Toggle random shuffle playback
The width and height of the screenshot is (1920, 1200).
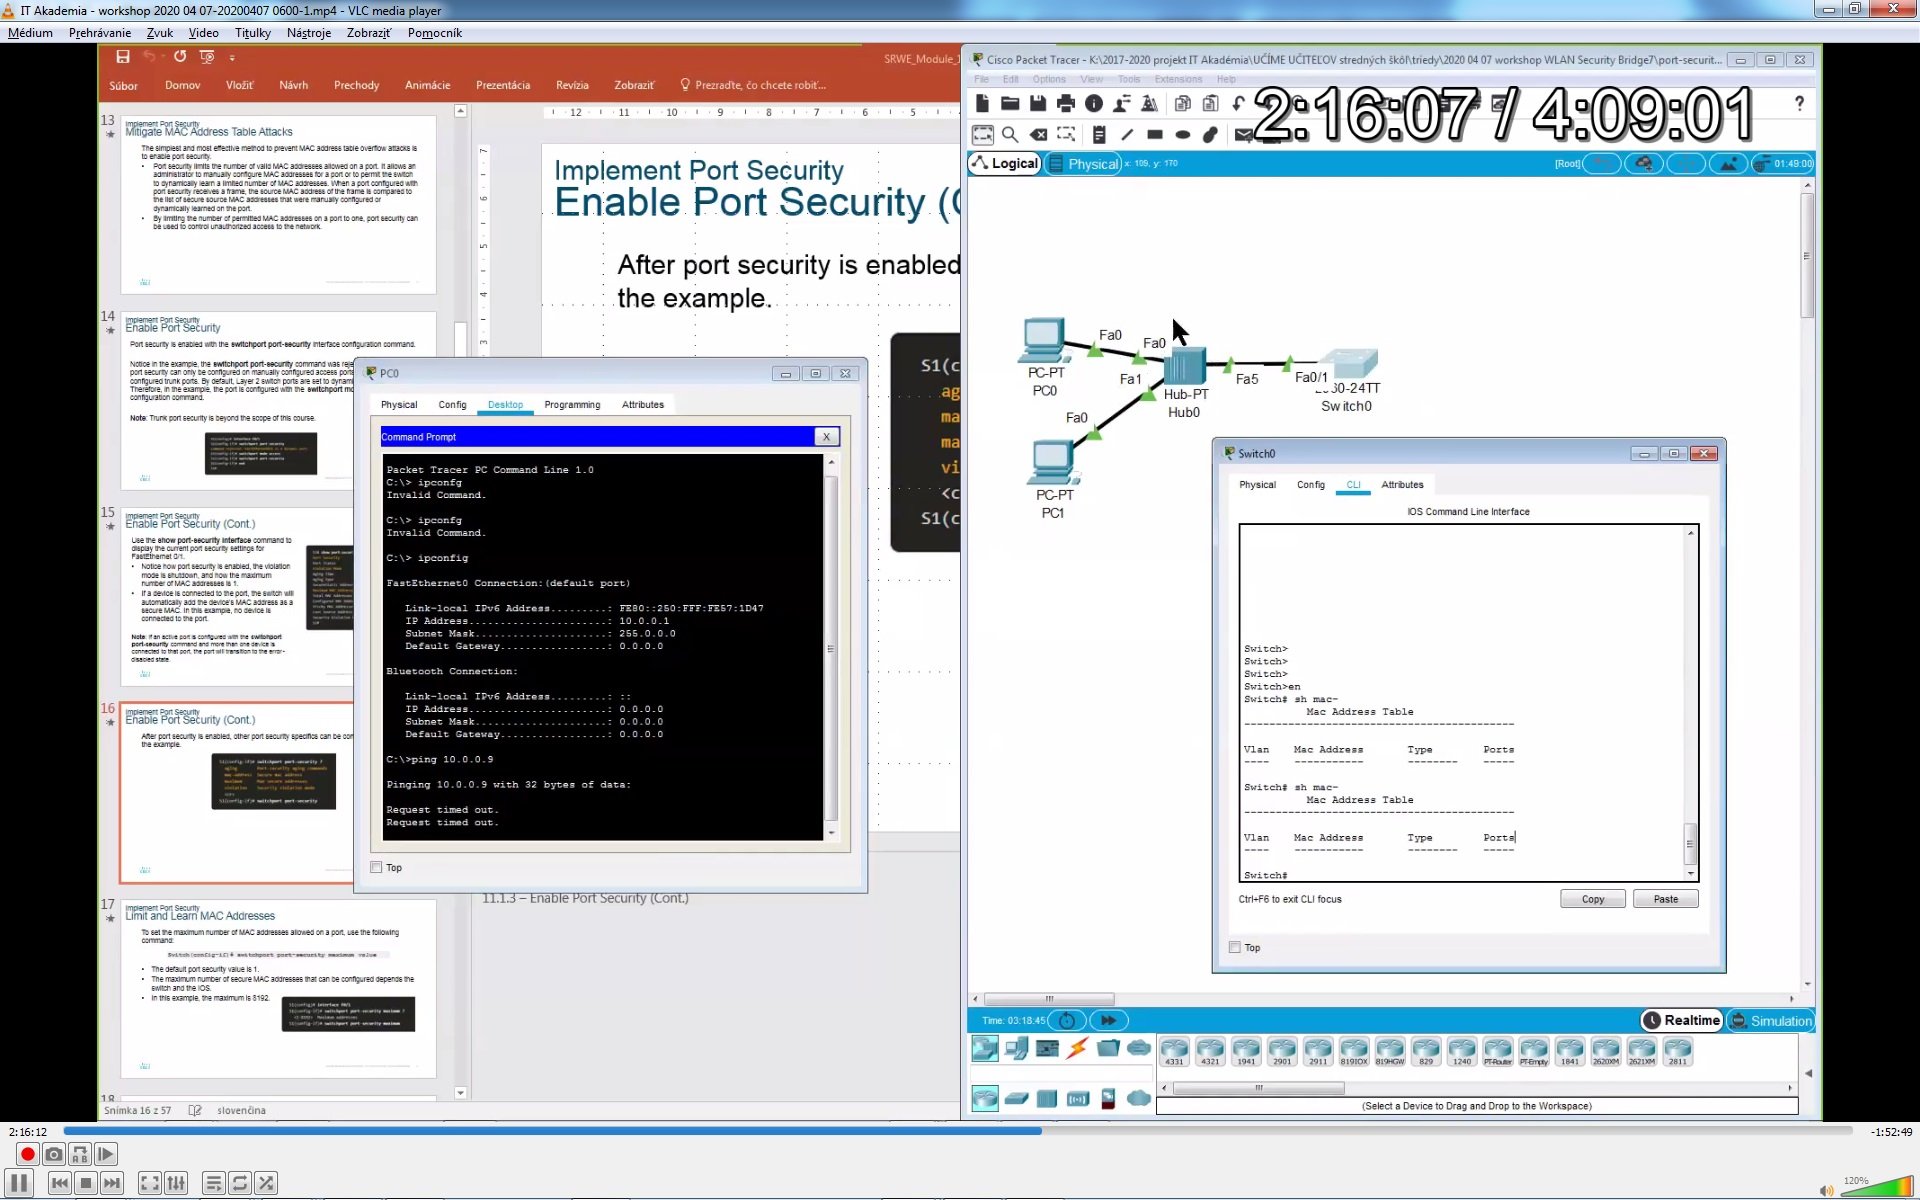pyautogui.click(x=266, y=1183)
